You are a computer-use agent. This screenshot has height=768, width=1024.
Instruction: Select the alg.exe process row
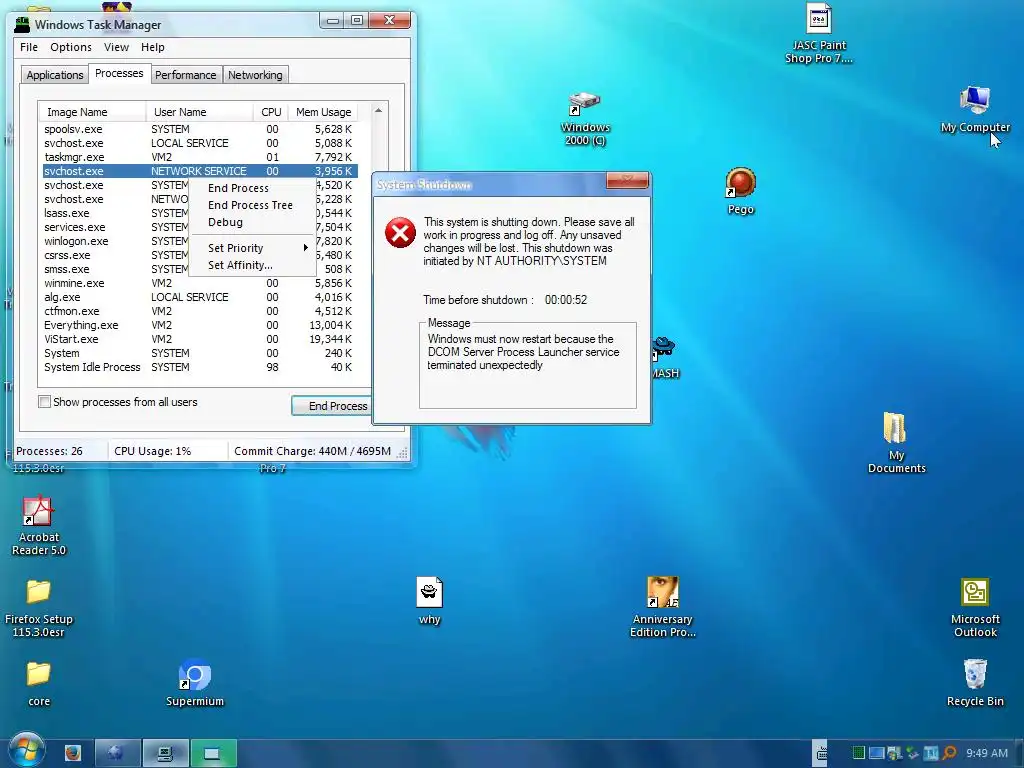200,297
